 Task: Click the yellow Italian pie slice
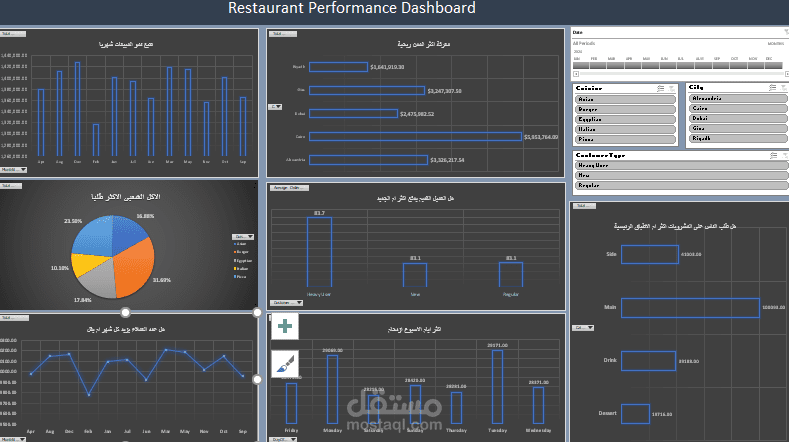point(86,263)
